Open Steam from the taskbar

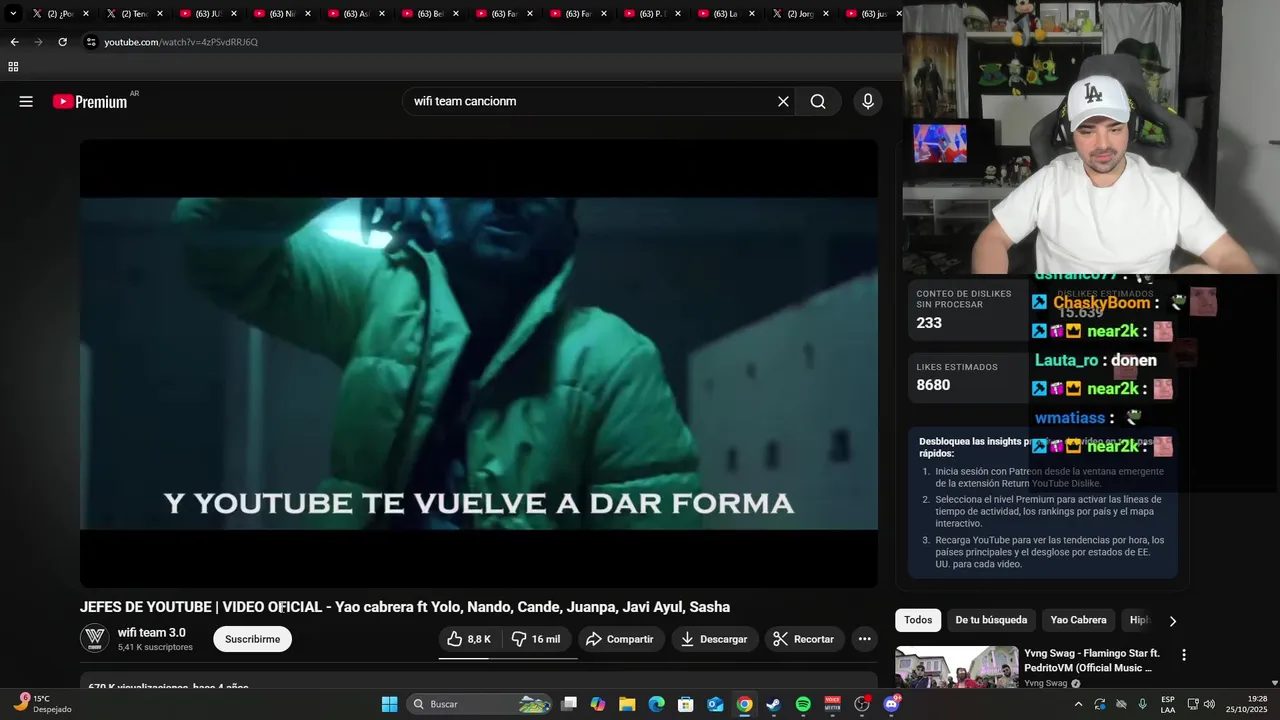[x=773, y=704]
